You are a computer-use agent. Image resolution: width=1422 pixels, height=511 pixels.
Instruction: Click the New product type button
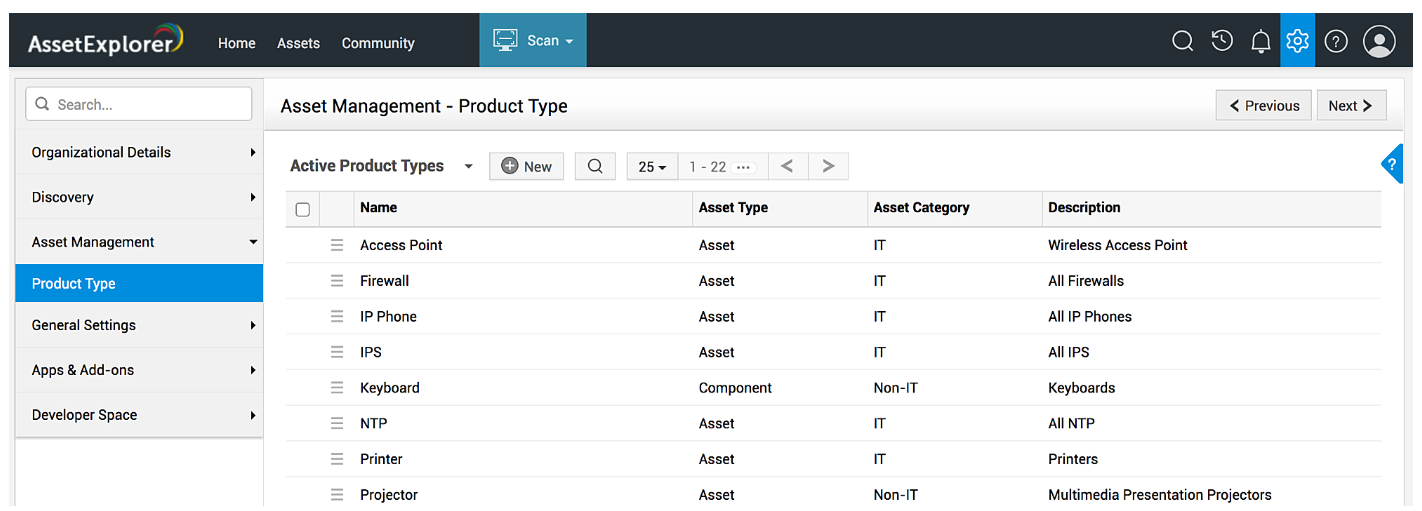(526, 166)
